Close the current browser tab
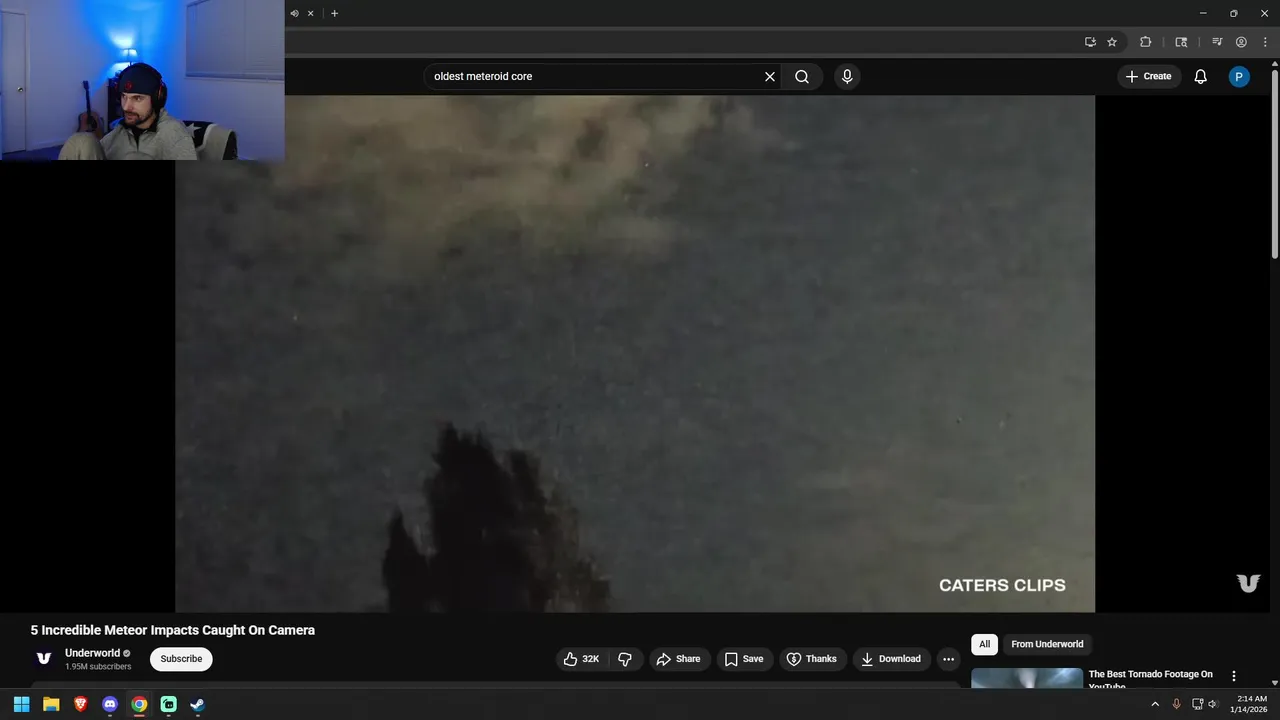 310,13
